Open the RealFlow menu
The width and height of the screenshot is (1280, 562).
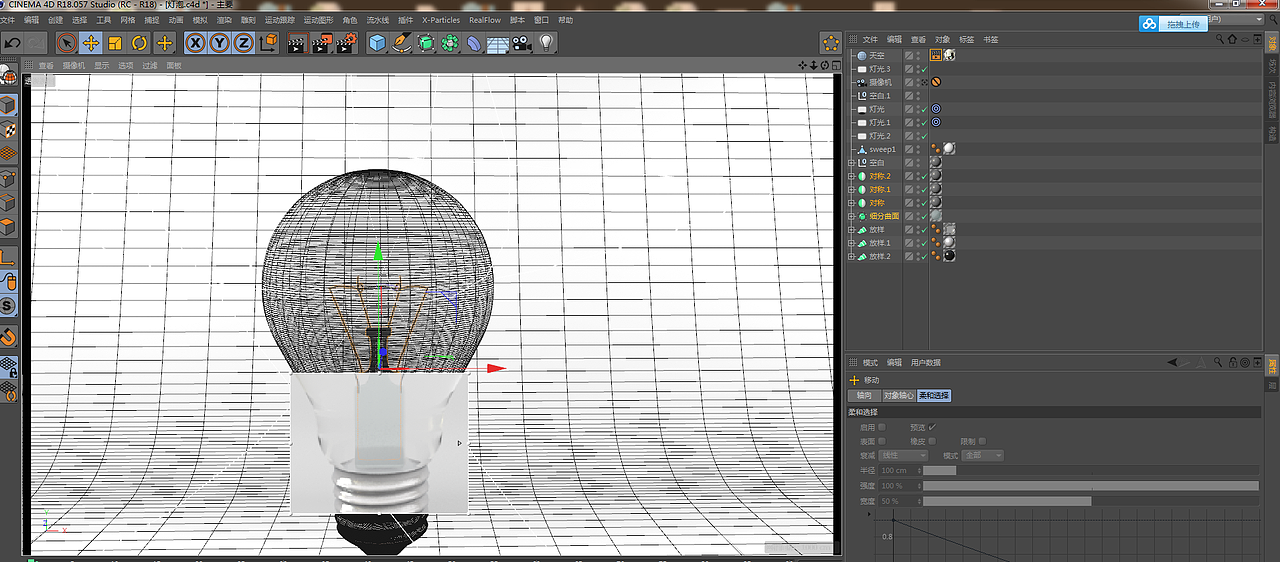point(485,20)
